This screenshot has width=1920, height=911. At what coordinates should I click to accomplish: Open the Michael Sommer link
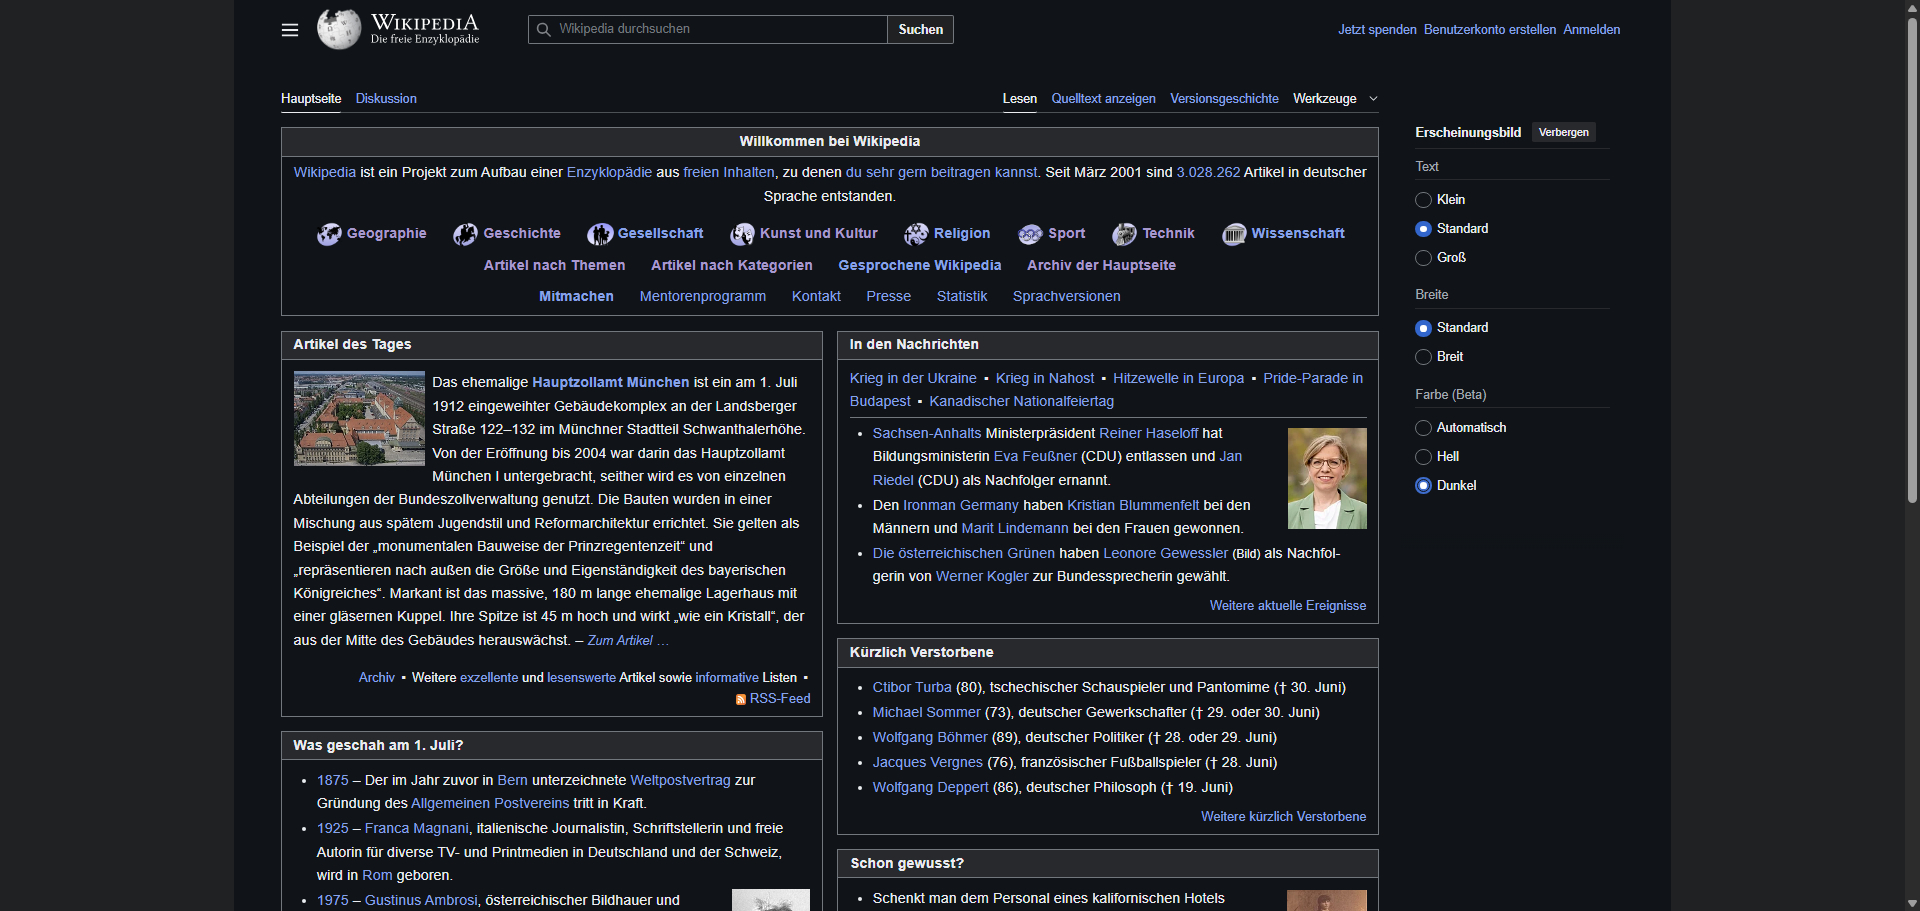(x=926, y=712)
